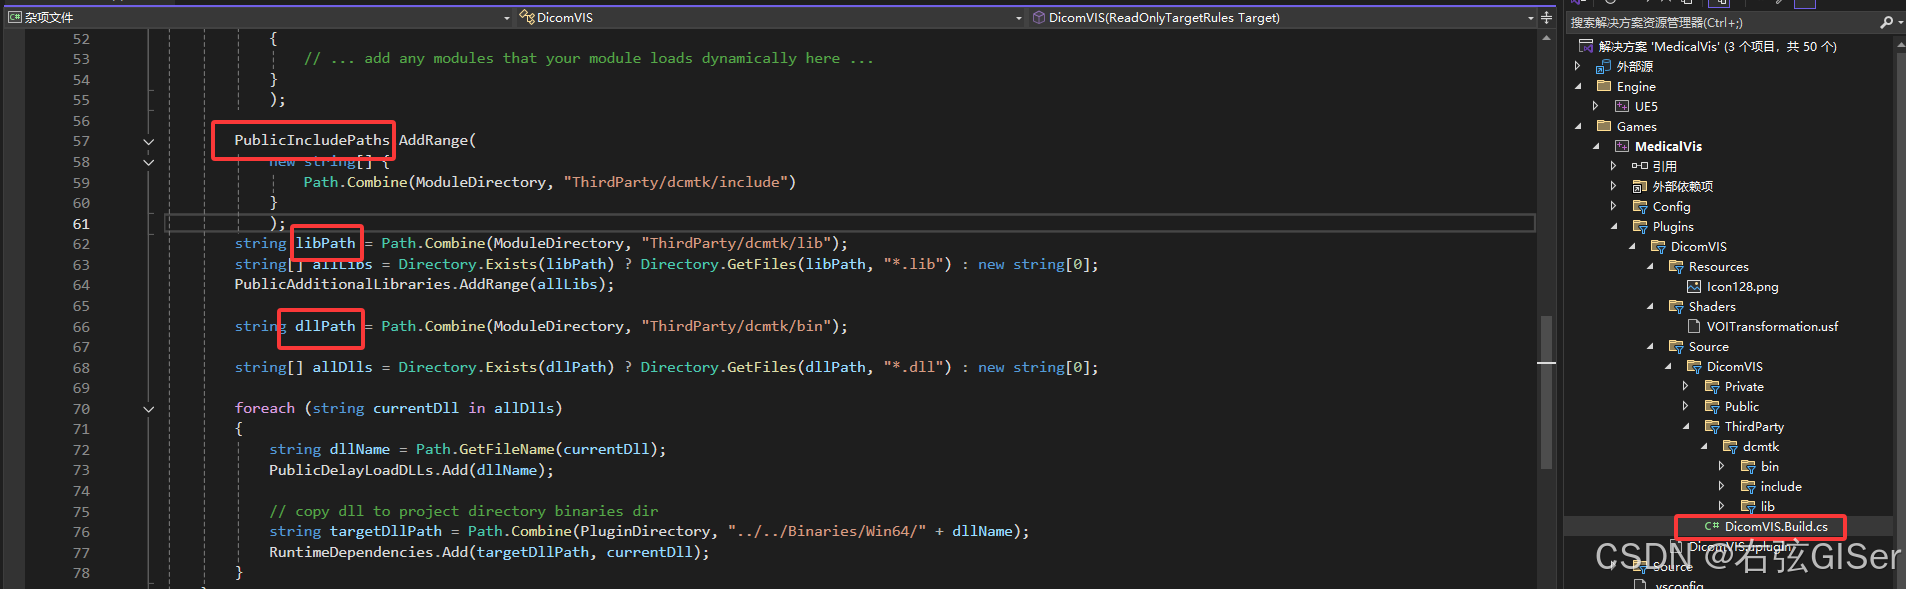
Task: Click the 'RuntimeDependencies.Add(targetDllPath, currentDll);' line
Action: pyautogui.click(x=489, y=552)
